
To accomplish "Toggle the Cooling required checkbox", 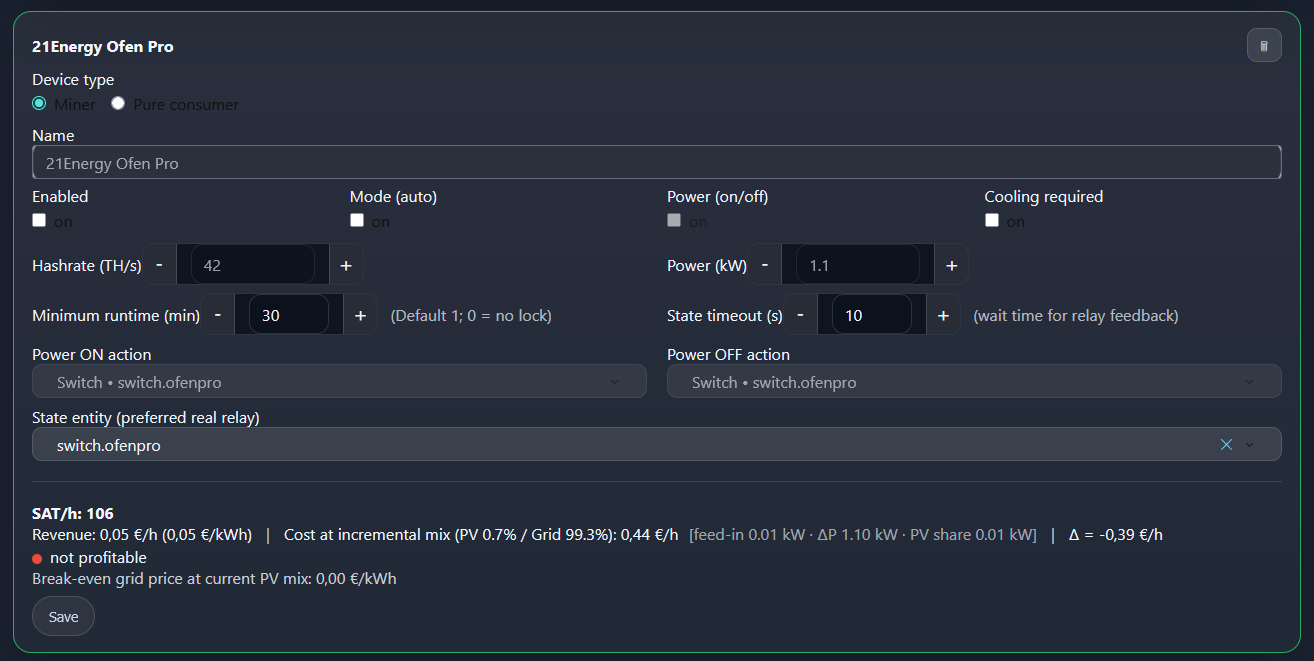I will point(992,221).
